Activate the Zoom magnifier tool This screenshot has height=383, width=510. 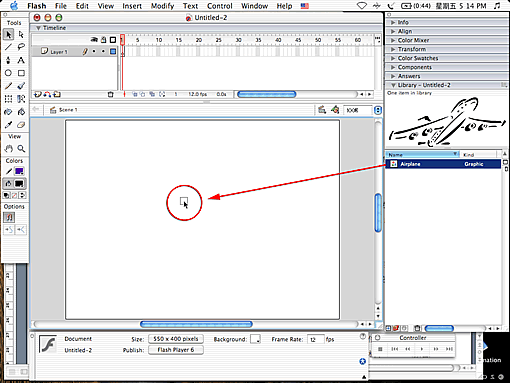[21, 149]
